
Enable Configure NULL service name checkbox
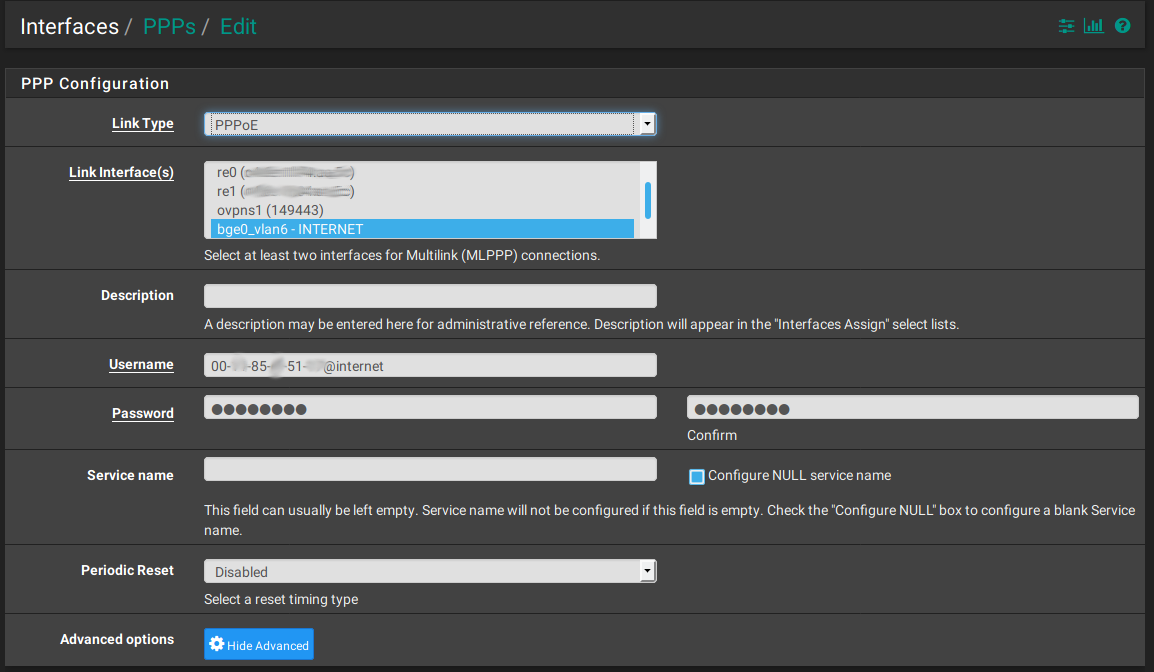[697, 476]
